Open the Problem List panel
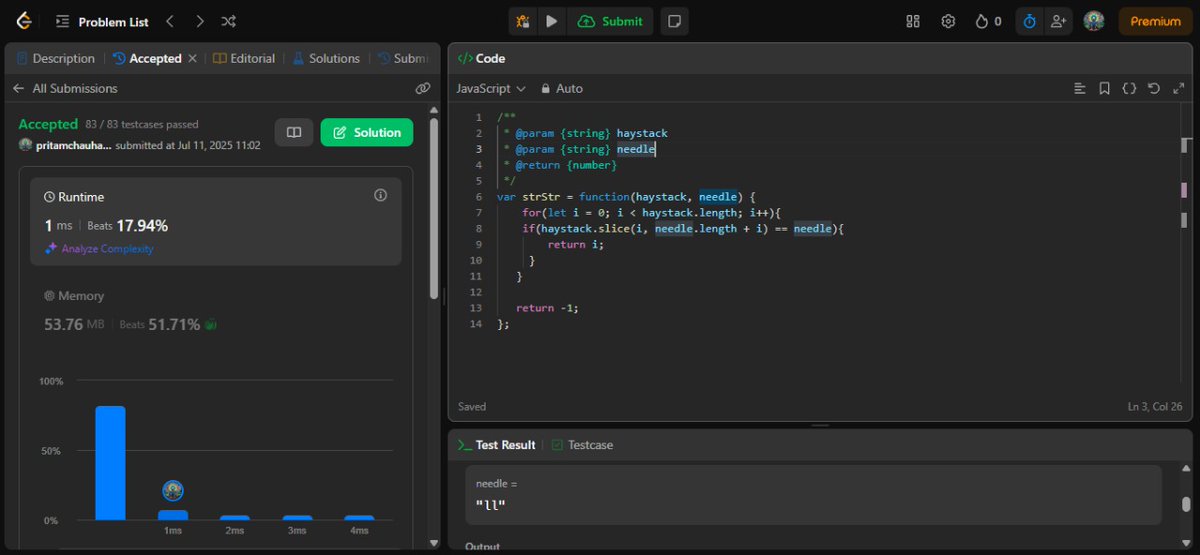Viewport: 1200px width, 555px height. coord(103,21)
